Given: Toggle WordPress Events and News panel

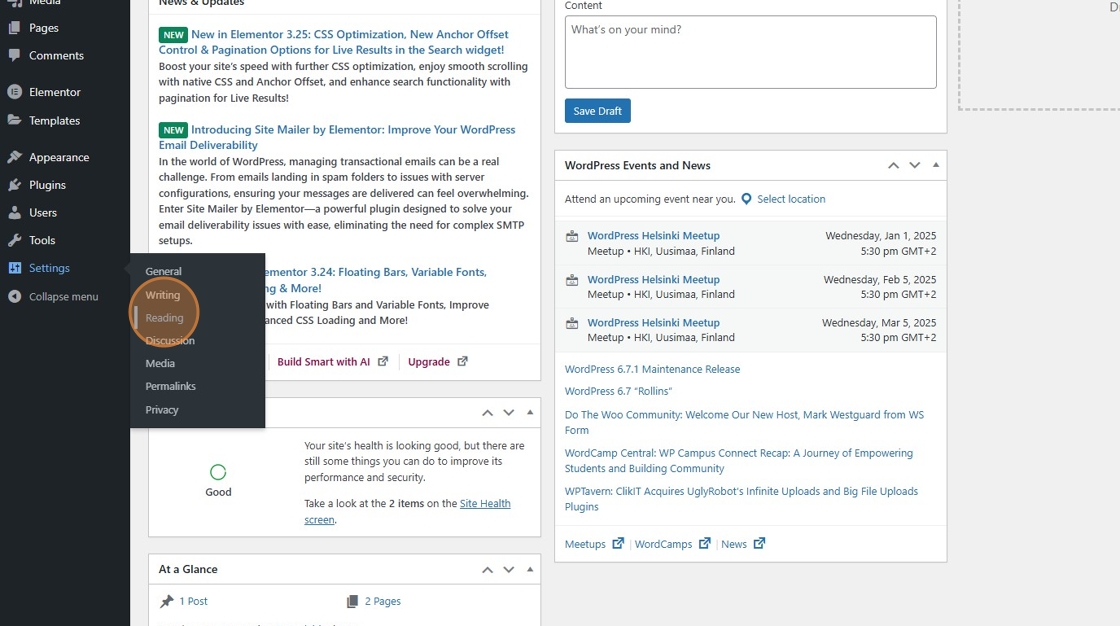Looking at the screenshot, I should click(936, 165).
